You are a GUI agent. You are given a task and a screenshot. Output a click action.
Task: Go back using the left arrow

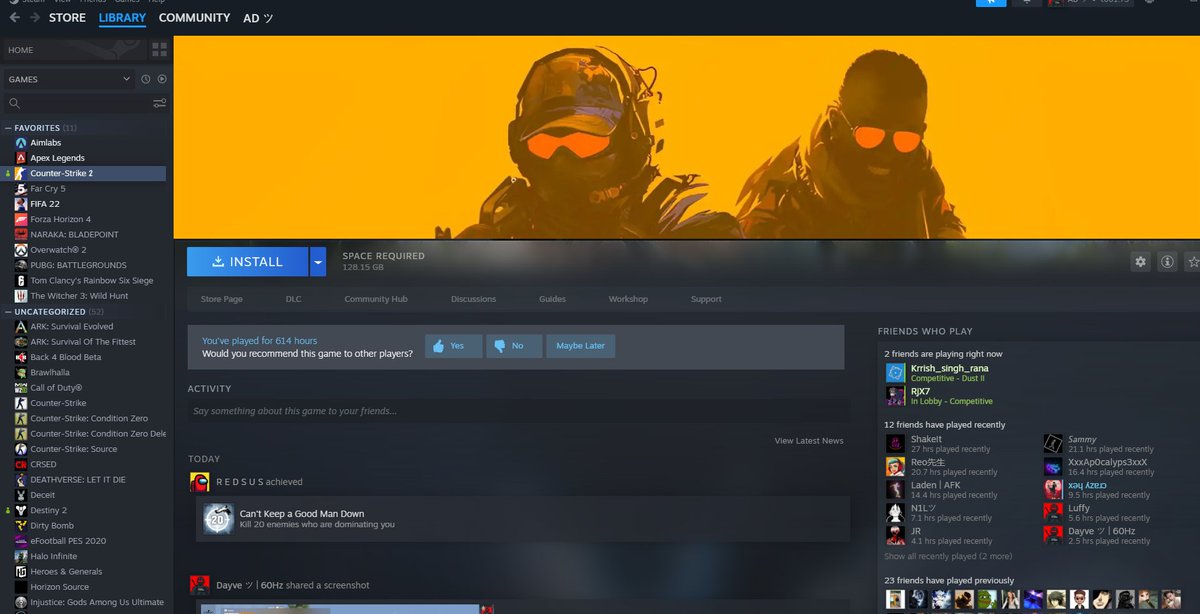coord(13,18)
